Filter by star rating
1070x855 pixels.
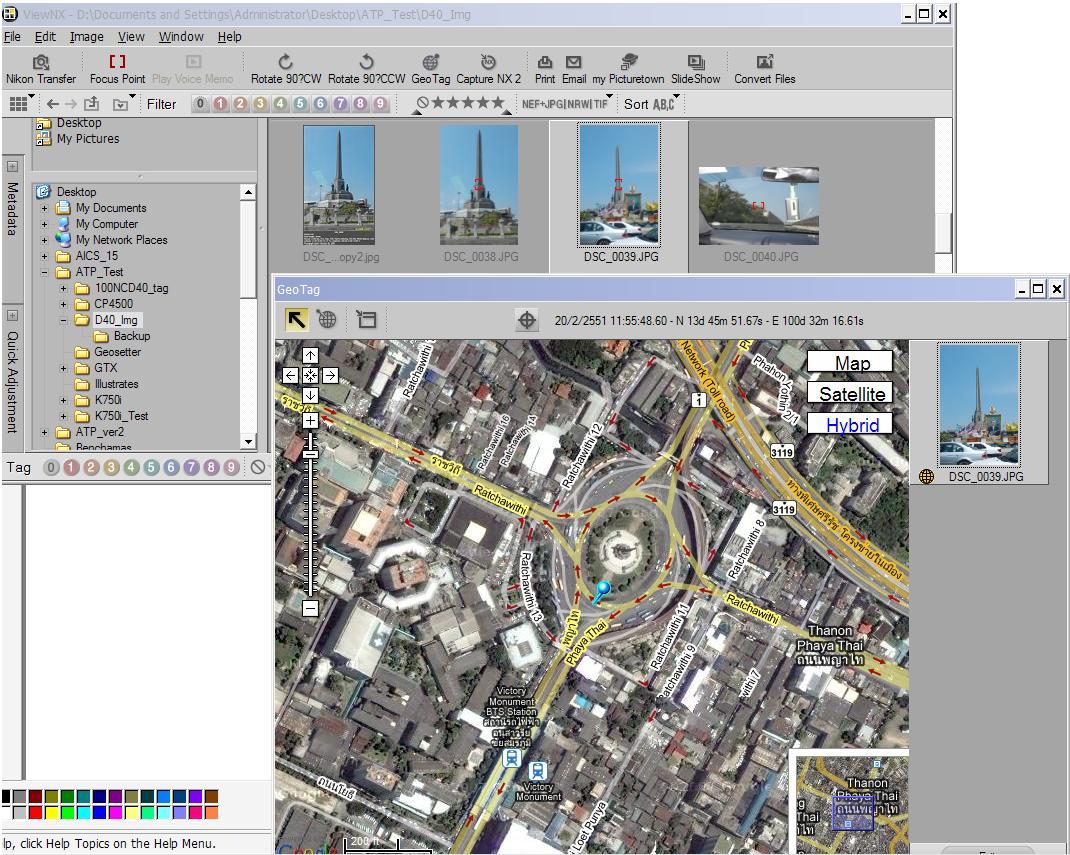pyautogui.click(x=462, y=104)
